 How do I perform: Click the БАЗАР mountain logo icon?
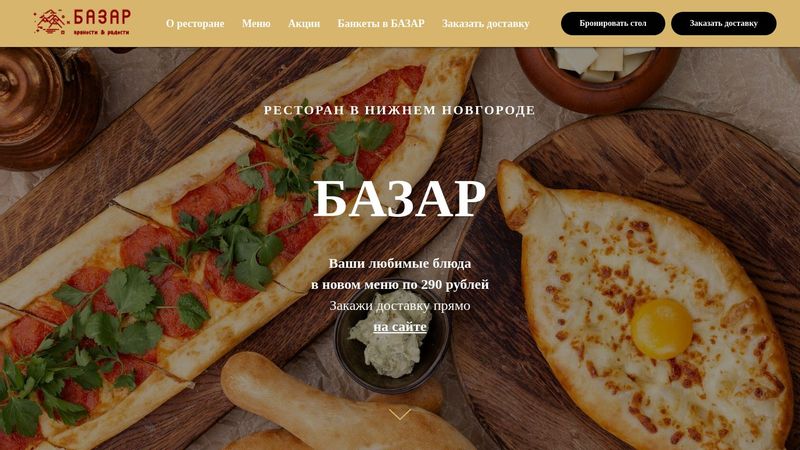[x=50, y=22]
